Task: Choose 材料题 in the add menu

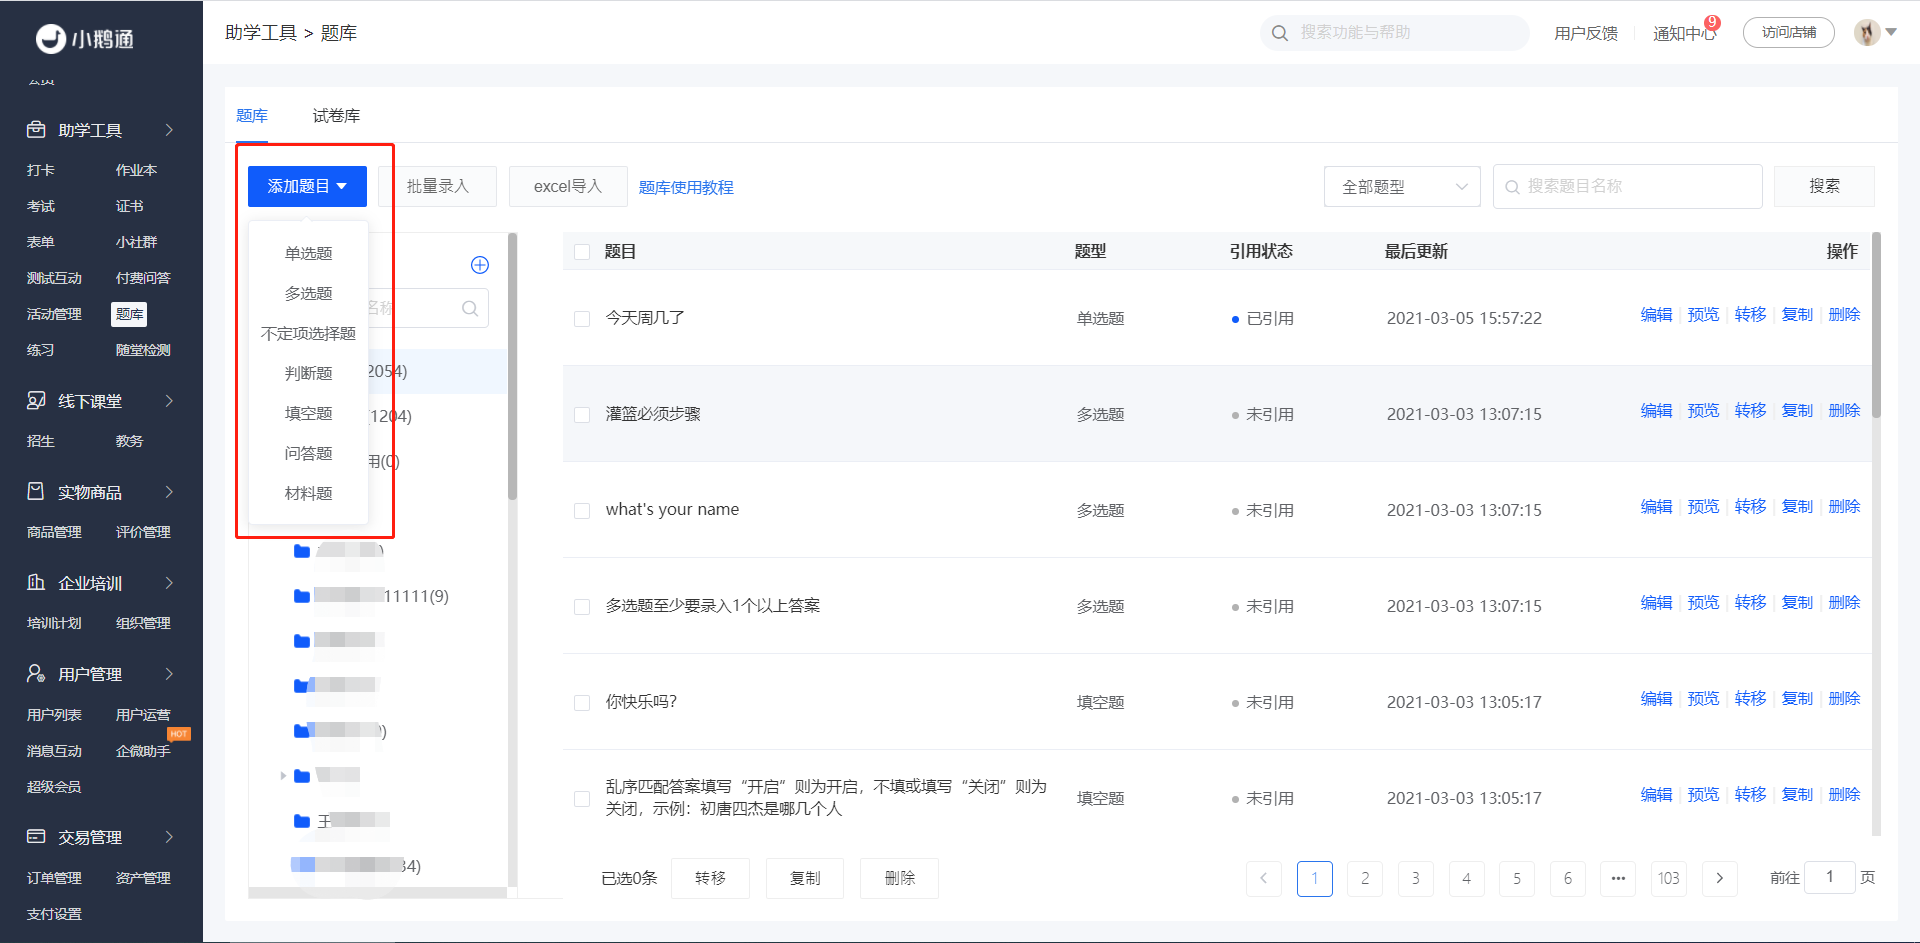Action: click(308, 494)
